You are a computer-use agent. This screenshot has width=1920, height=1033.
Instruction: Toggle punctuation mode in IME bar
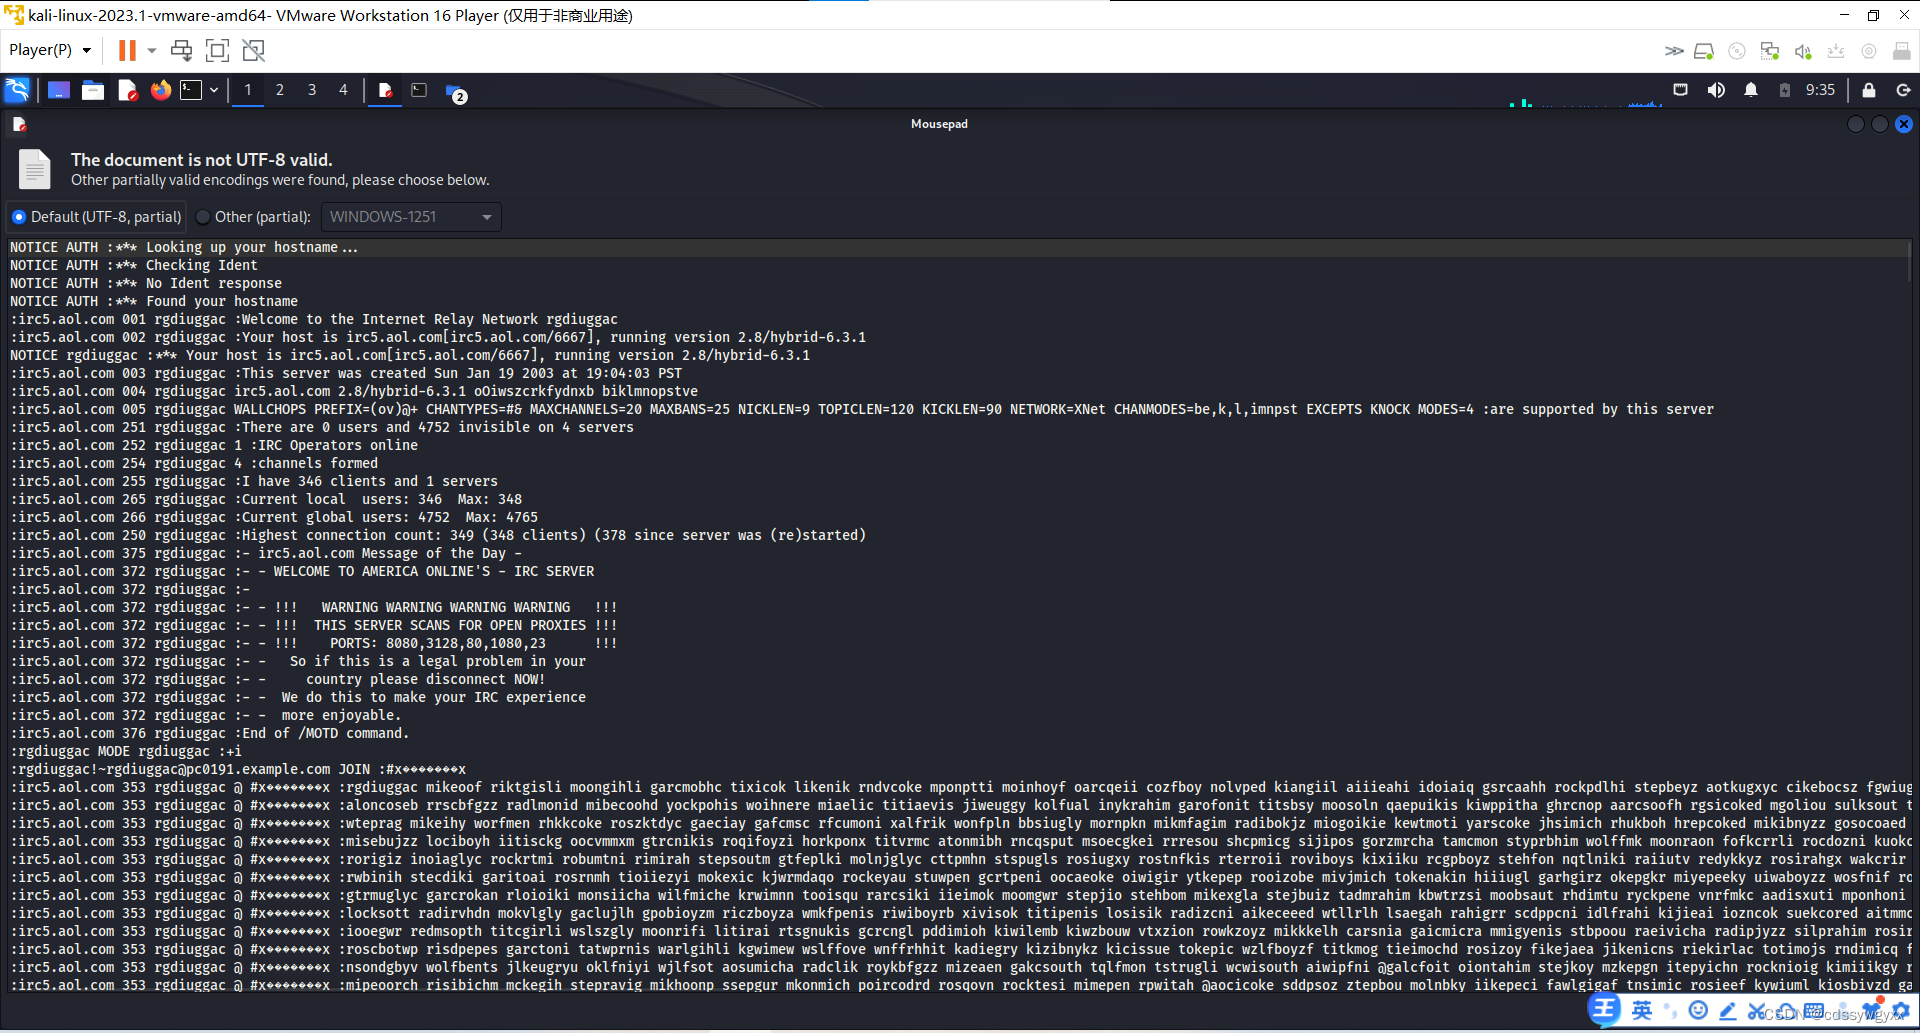pyautogui.click(x=1670, y=1011)
